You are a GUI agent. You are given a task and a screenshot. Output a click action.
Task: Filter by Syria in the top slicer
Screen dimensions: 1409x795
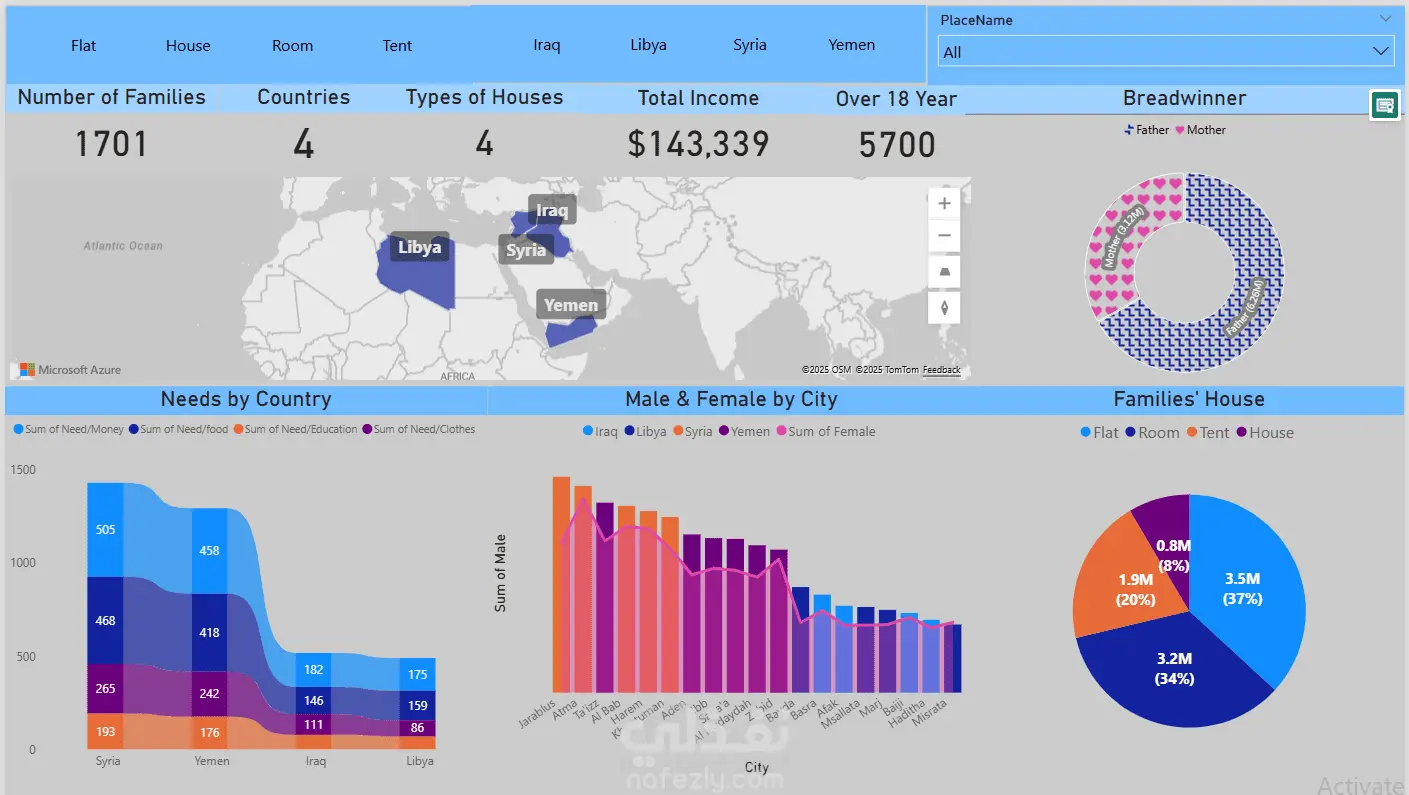(750, 45)
